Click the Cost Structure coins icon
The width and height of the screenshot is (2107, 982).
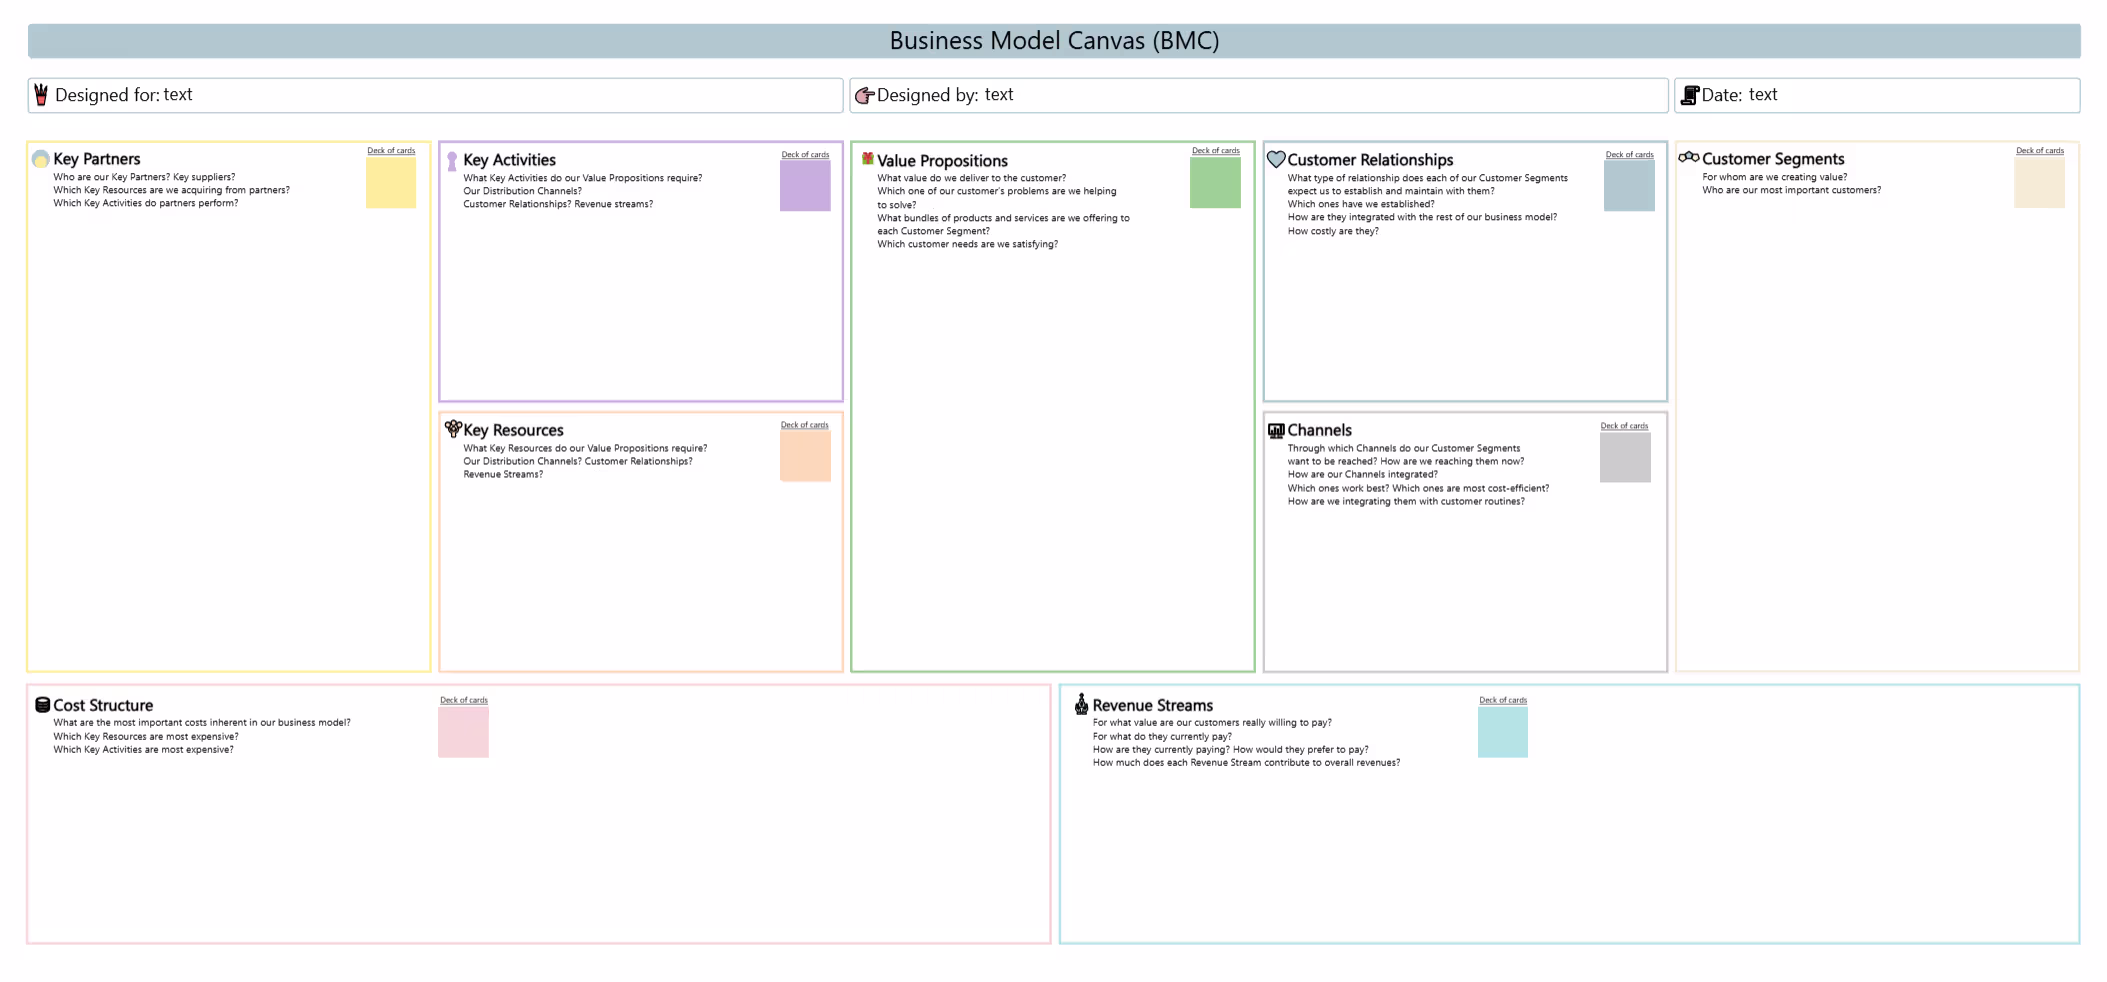(42, 705)
